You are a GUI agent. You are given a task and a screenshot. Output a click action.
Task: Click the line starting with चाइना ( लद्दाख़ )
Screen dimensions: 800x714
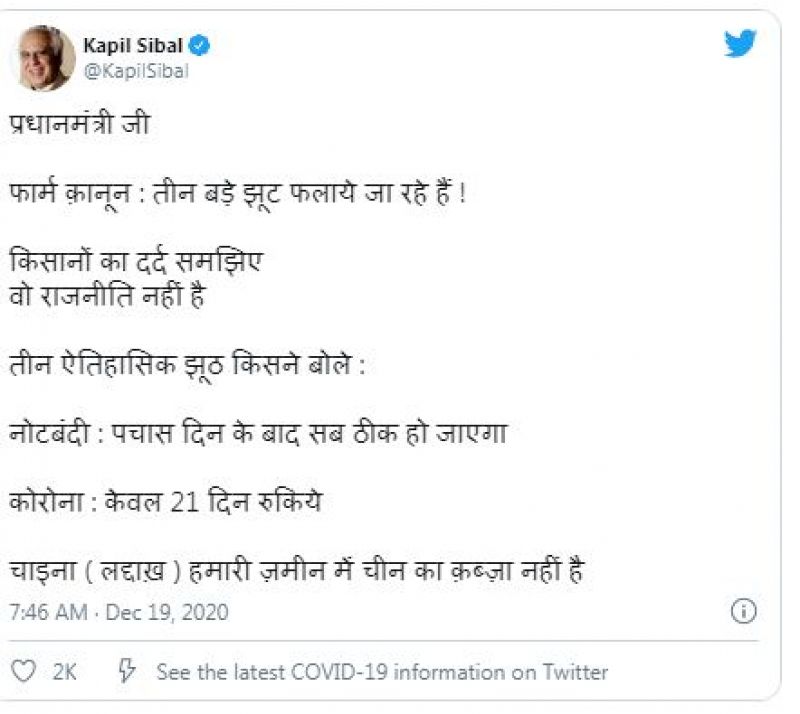point(296,570)
